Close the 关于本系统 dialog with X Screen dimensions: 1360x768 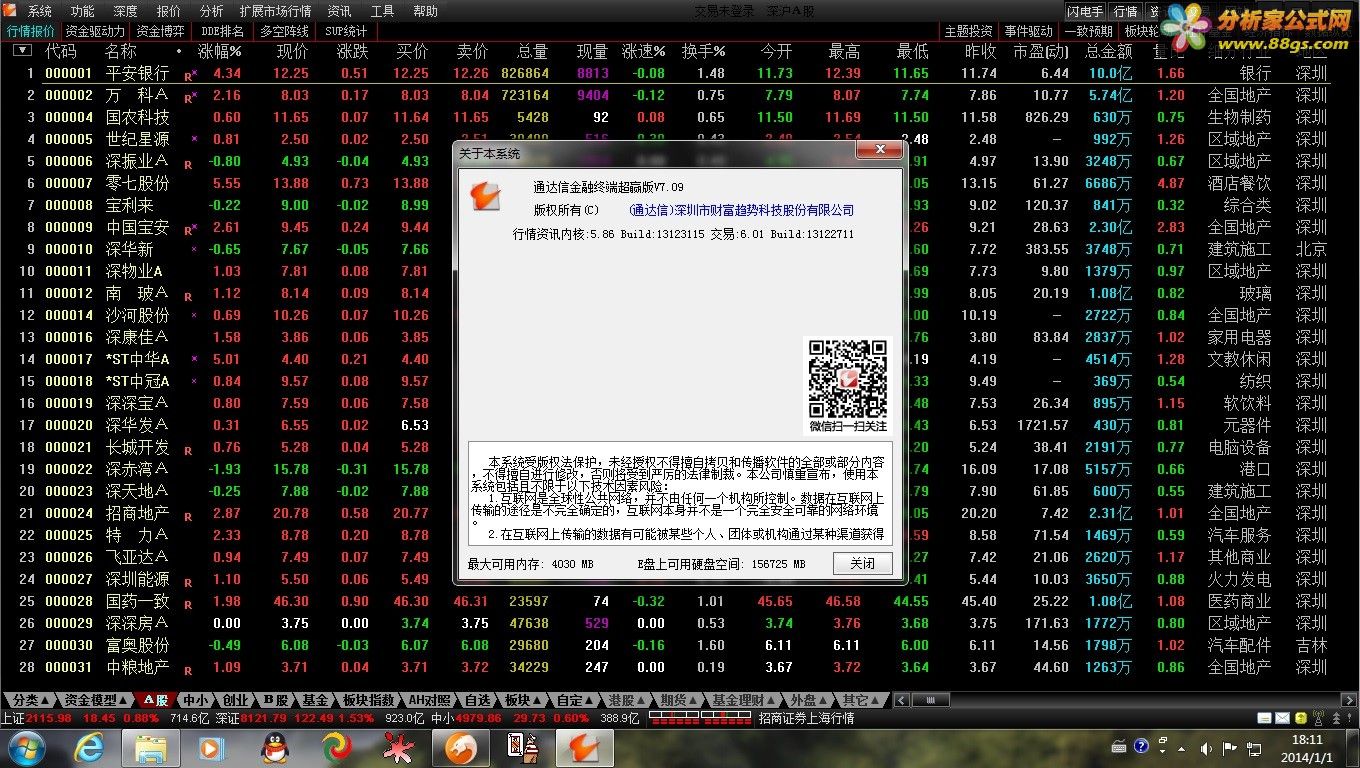pyautogui.click(x=880, y=150)
